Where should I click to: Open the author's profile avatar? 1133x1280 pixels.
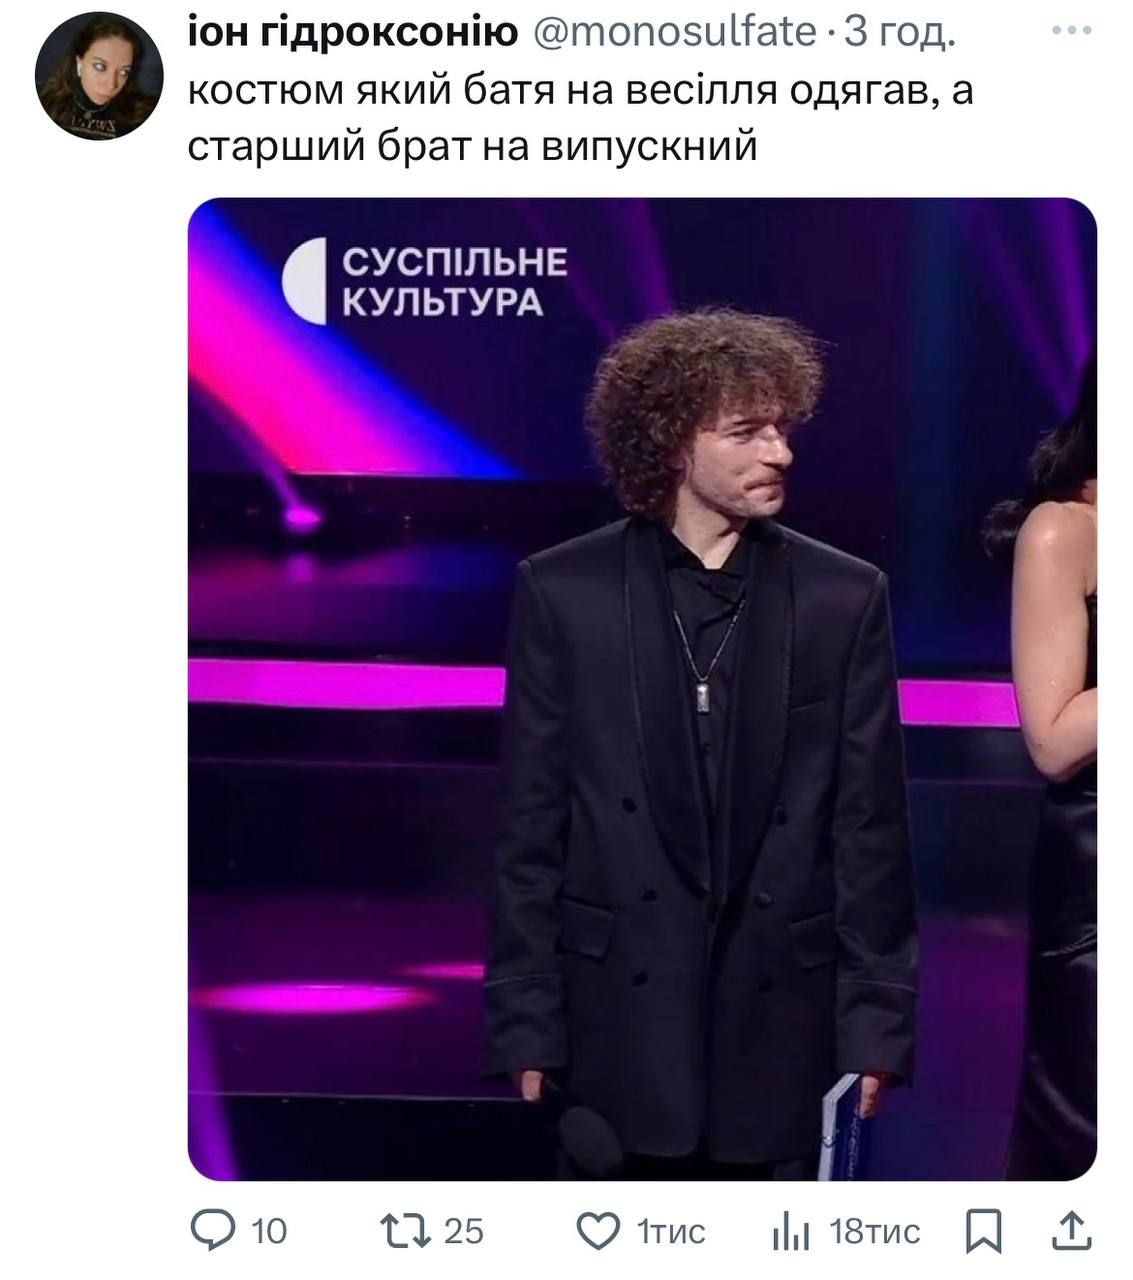99,76
